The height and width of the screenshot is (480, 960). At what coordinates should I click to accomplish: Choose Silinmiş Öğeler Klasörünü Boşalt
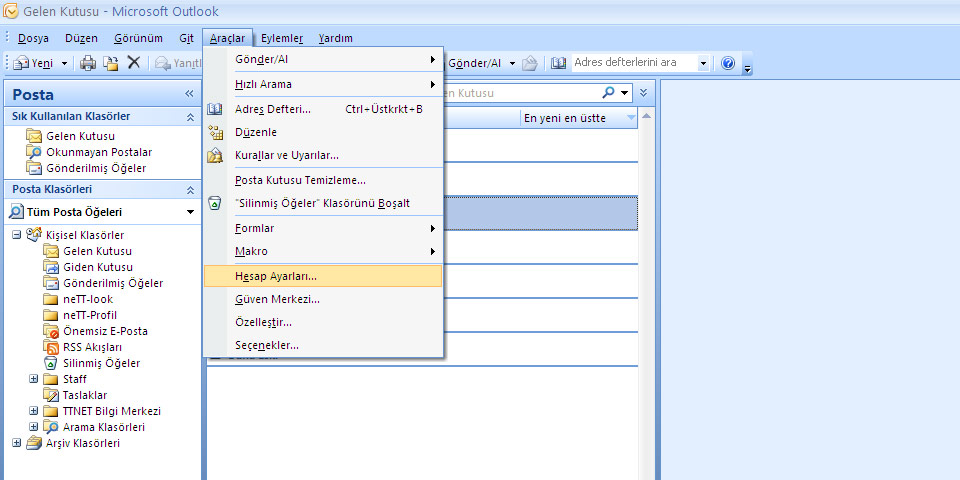coord(323,203)
